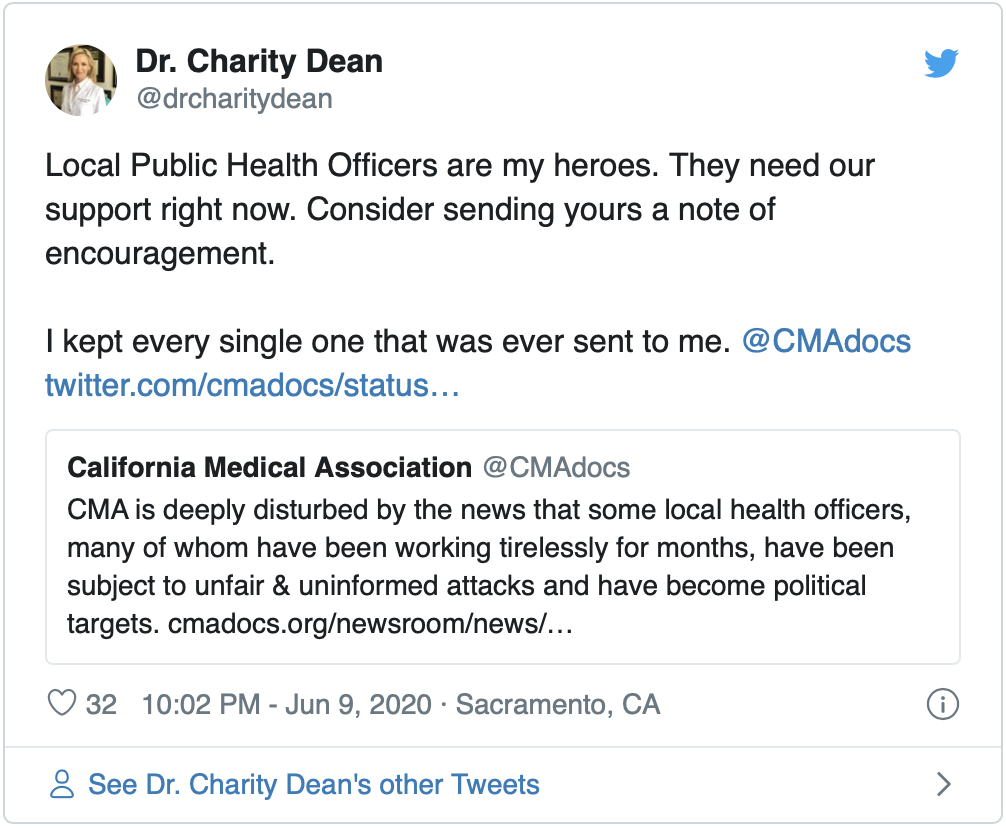Viewport: 1006px width, 828px height.
Task: Click the 10:02 PM - Jun 9, 2020 timestamp
Action: (x=286, y=704)
